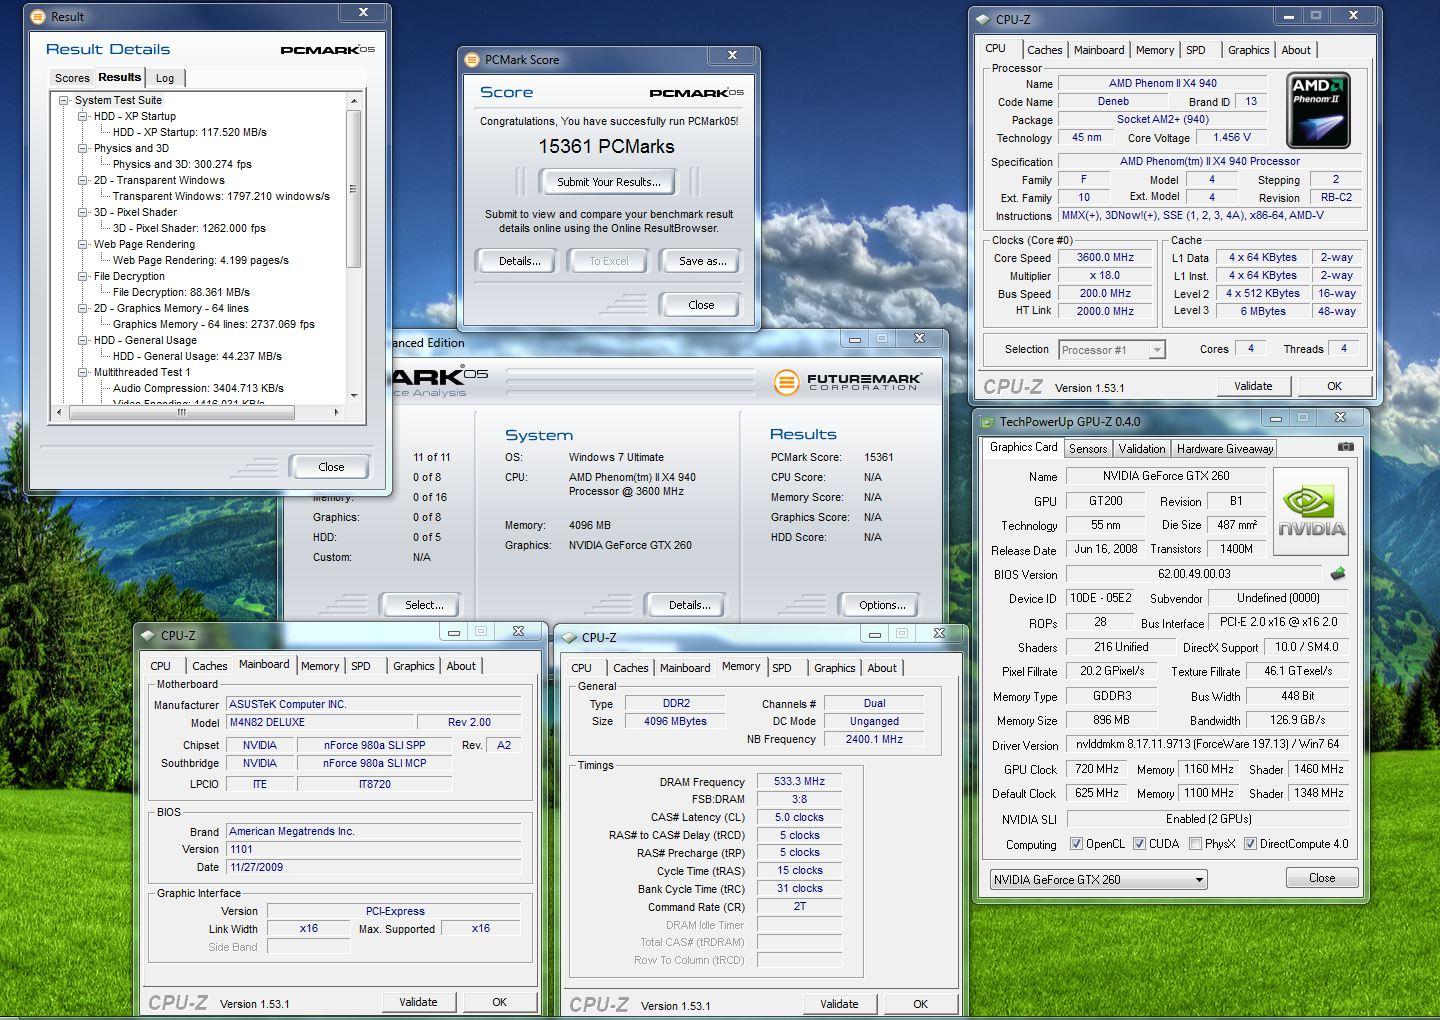1440x1020 pixels.
Task: Click the grayed To Excel button
Action: click(608, 261)
